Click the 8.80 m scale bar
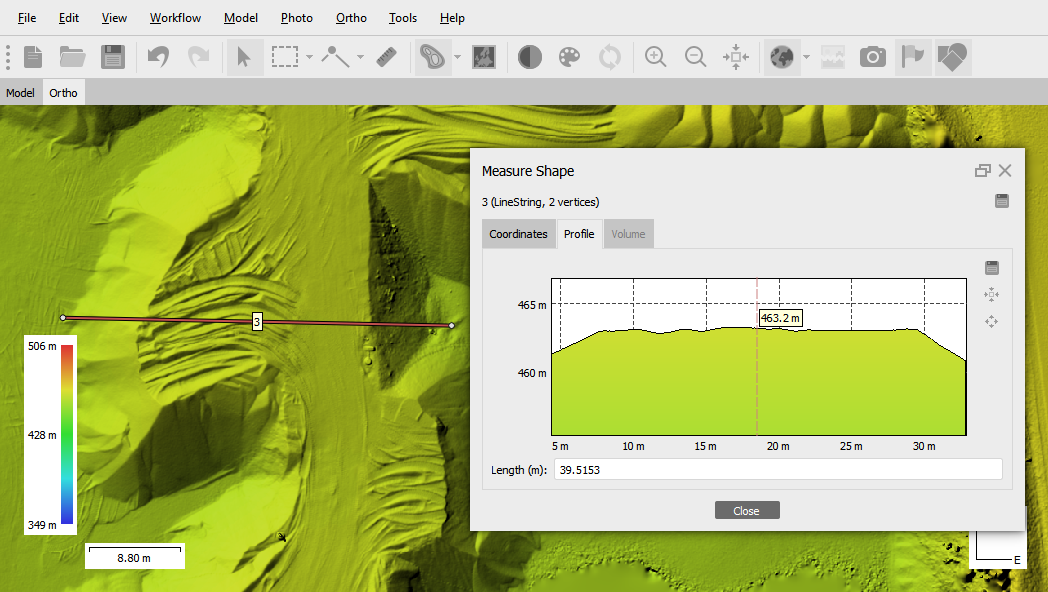The width and height of the screenshot is (1048, 592). click(x=134, y=556)
